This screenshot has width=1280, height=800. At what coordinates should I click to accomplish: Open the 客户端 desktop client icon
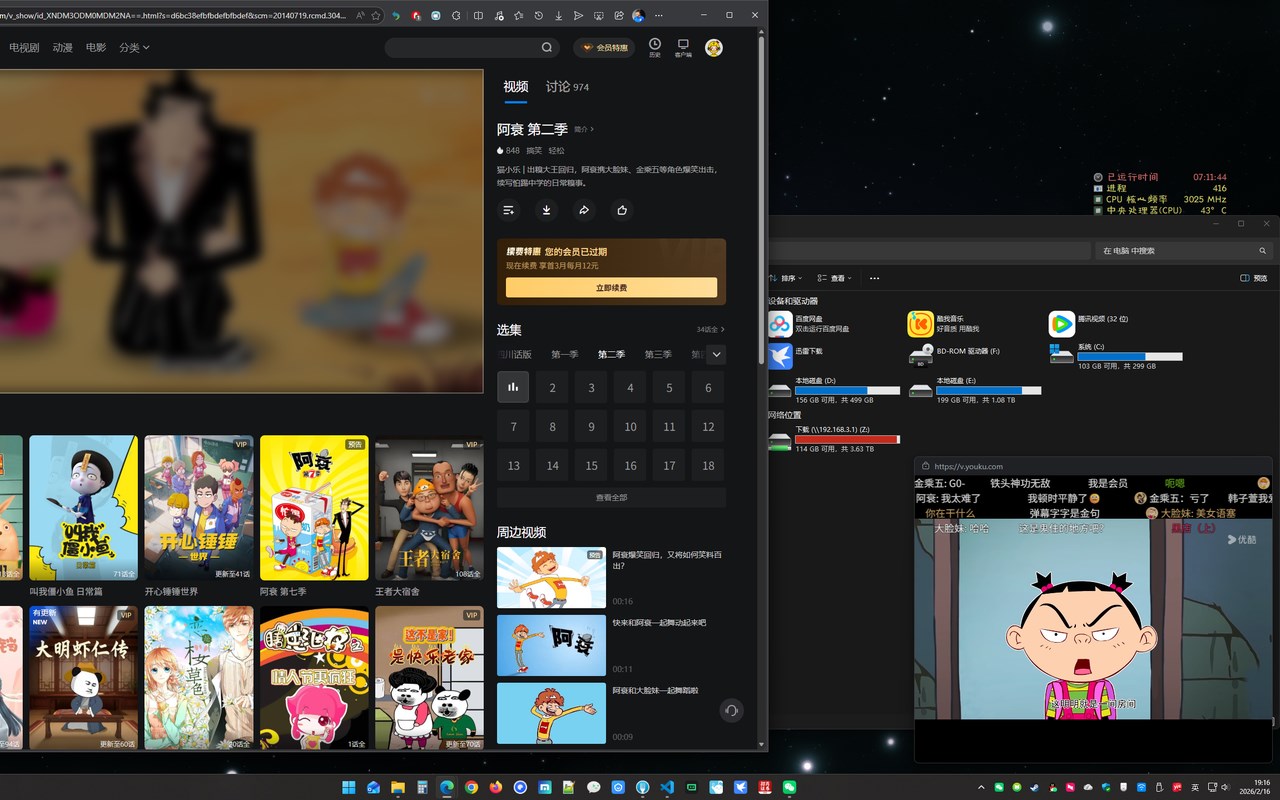click(x=683, y=47)
